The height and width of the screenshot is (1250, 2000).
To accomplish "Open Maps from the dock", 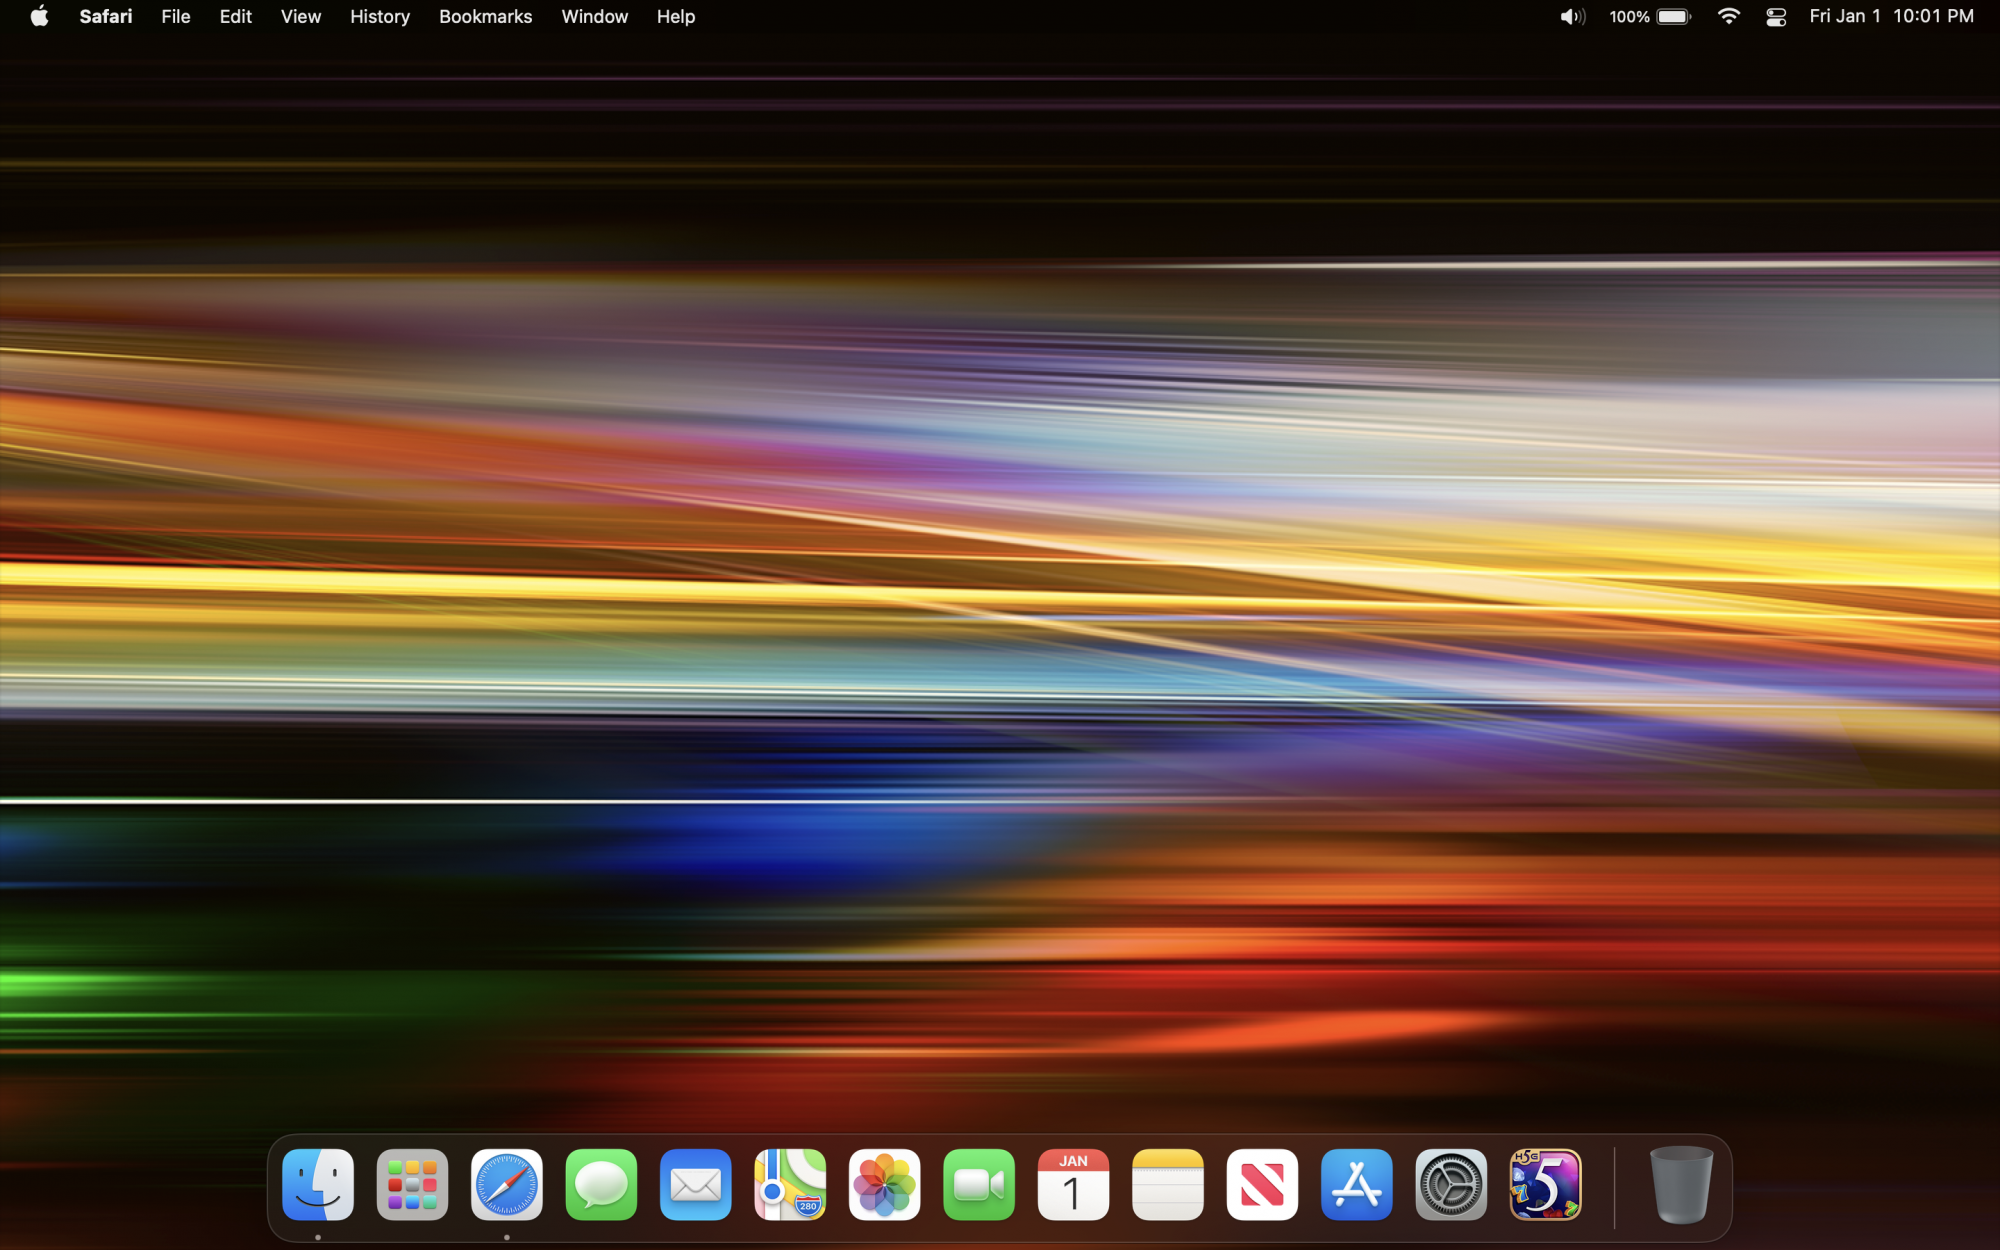I will click(790, 1185).
